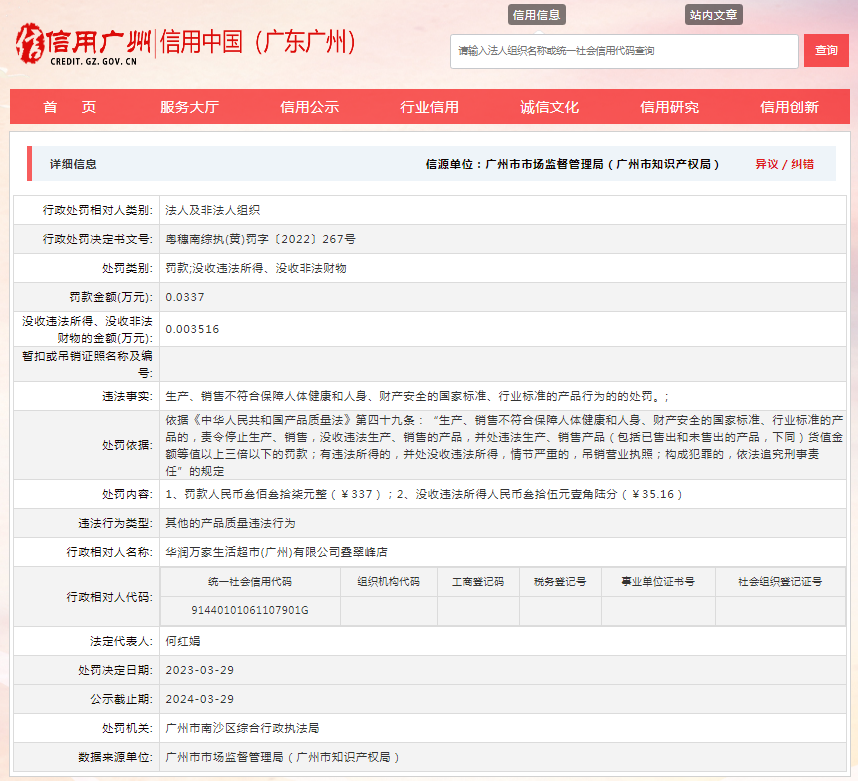Click the 信用中国（广东广州）header title

pyautogui.click(x=257, y=42)
